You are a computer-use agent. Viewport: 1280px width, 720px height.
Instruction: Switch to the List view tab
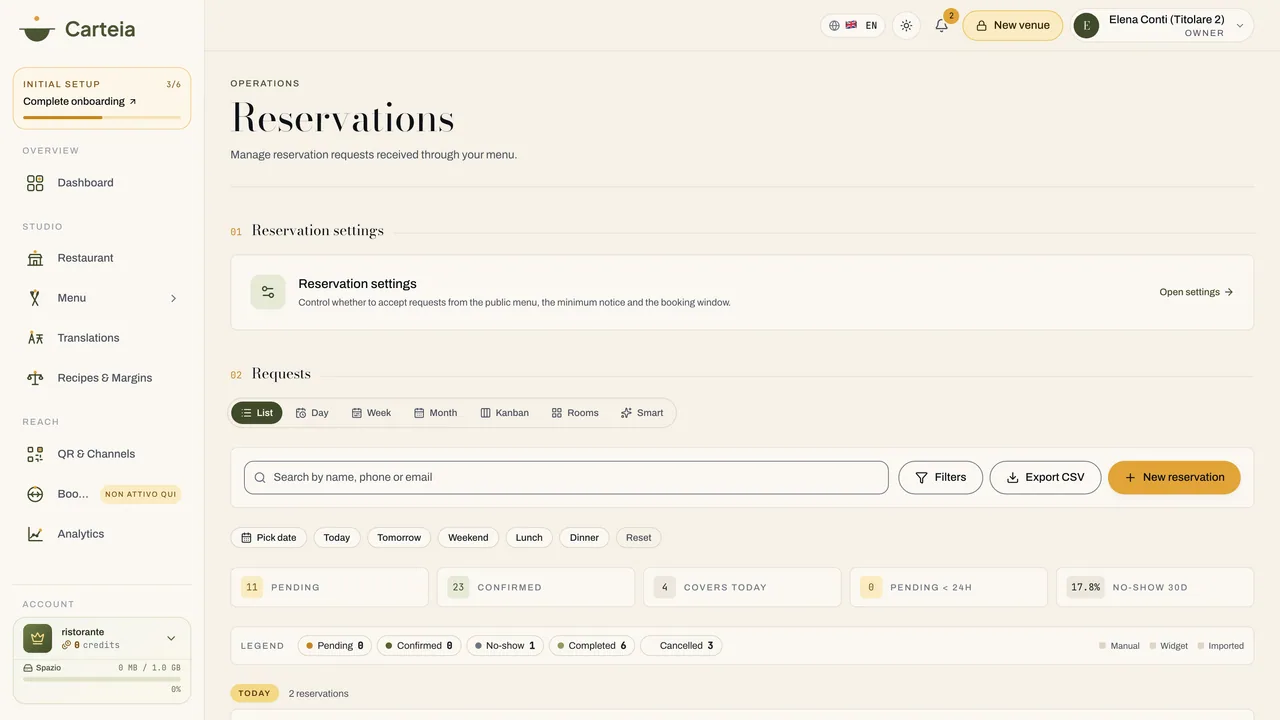(257, 413)
